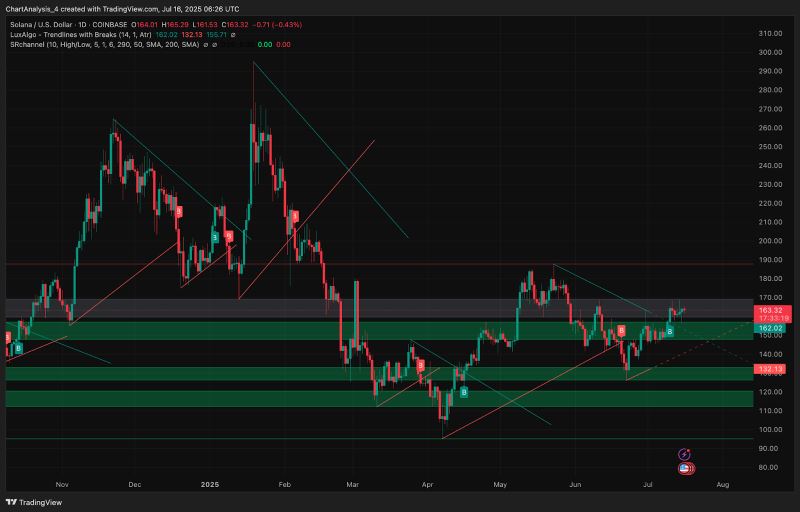Click the red 132.13 price label
The height and width of the screenshot is (512, 800).
tap(770, 369)
